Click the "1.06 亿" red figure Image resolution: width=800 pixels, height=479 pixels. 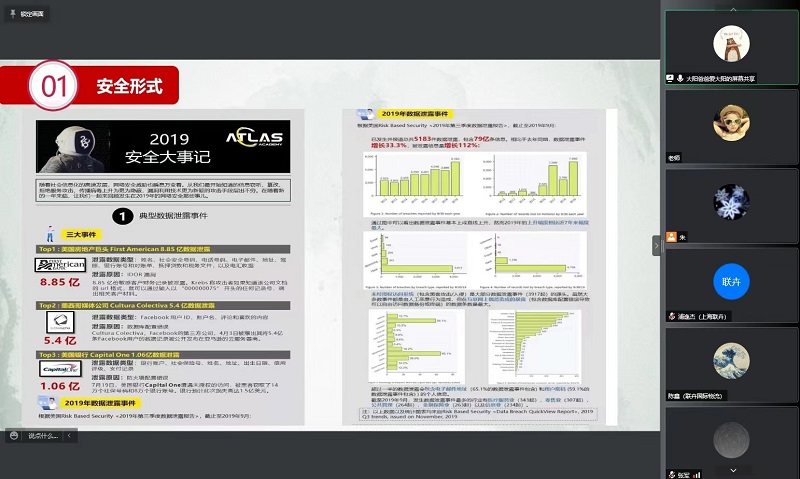pyautogui.click(x=60, y=386)
